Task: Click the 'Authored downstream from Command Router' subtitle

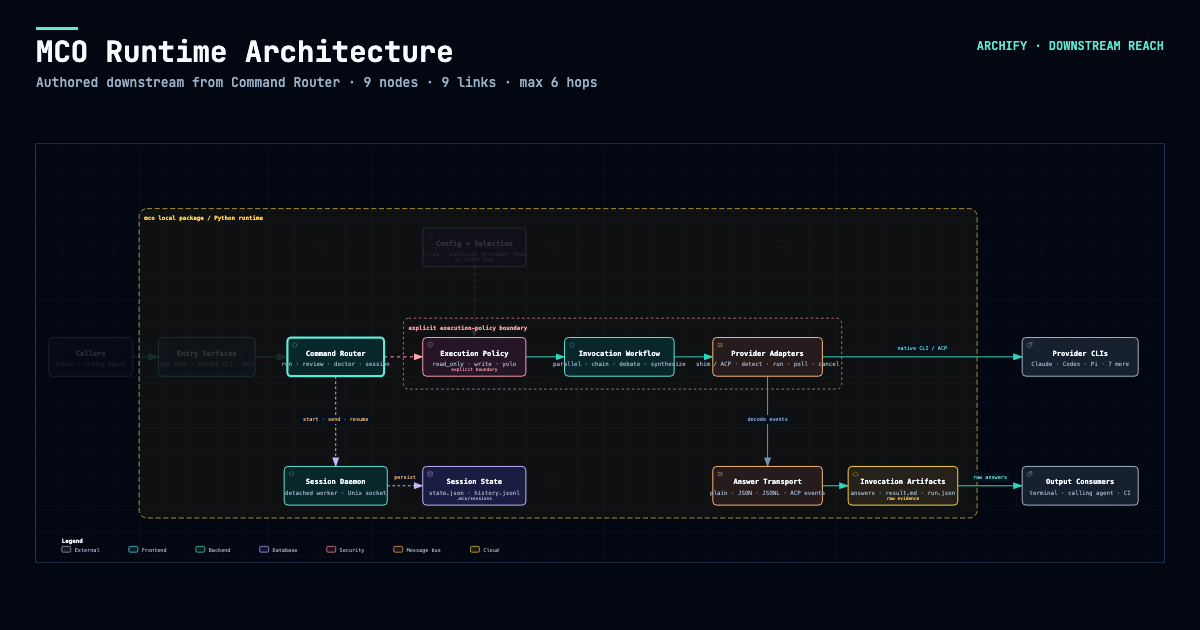Action: pos(189,82)
